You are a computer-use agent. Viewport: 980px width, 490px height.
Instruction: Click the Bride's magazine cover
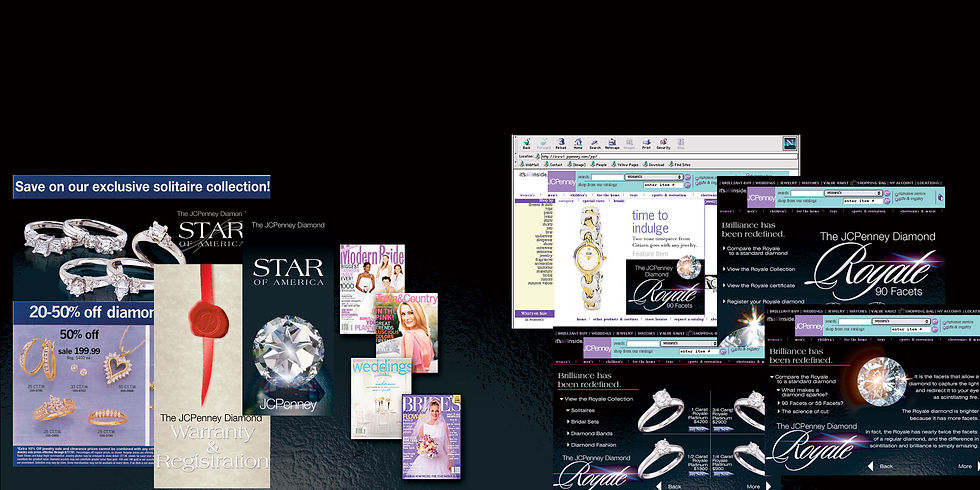[x=431, y=436]
